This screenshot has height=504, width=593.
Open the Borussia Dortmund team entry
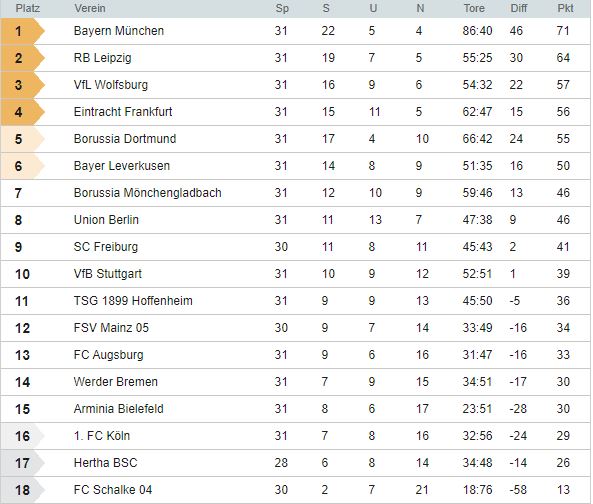[125, 139]
